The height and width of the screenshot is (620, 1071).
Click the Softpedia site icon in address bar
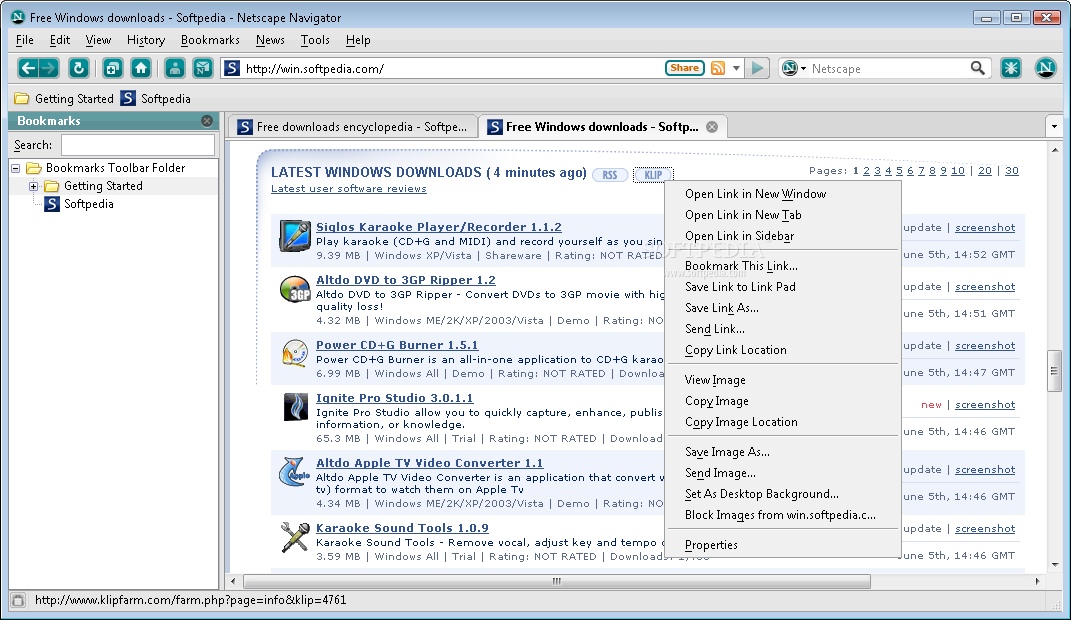[232, 68]
